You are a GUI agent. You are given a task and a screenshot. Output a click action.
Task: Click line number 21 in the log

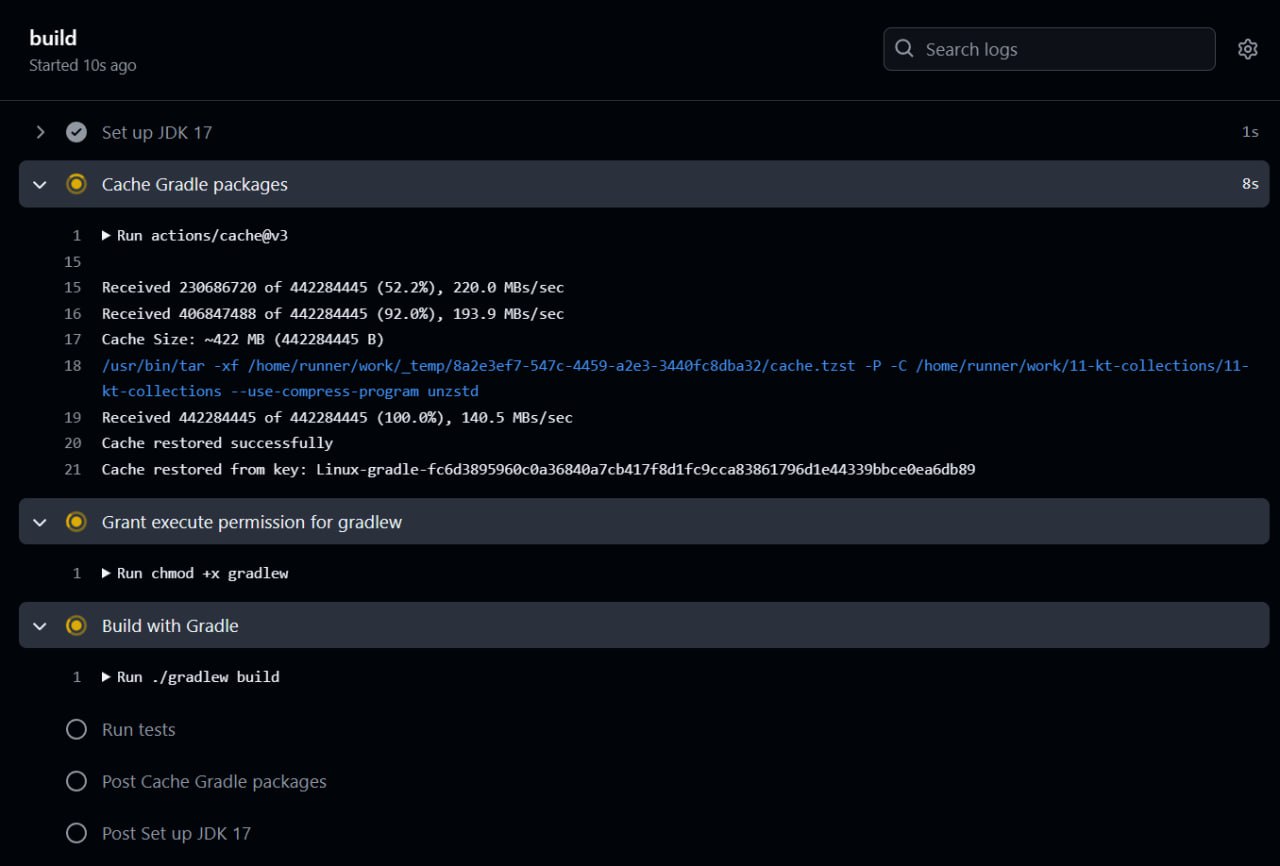[x=72, y=469]
